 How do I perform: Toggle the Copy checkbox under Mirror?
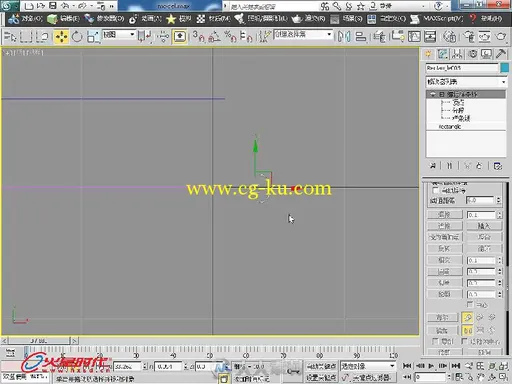[x=435, y=341]
